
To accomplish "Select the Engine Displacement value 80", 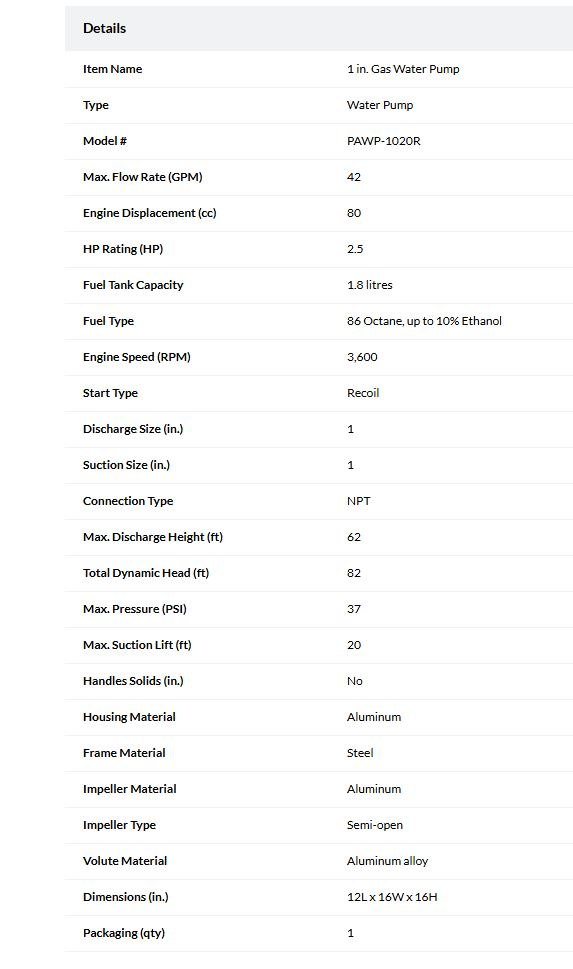I will pyautogui.click(x=354, y=213).
